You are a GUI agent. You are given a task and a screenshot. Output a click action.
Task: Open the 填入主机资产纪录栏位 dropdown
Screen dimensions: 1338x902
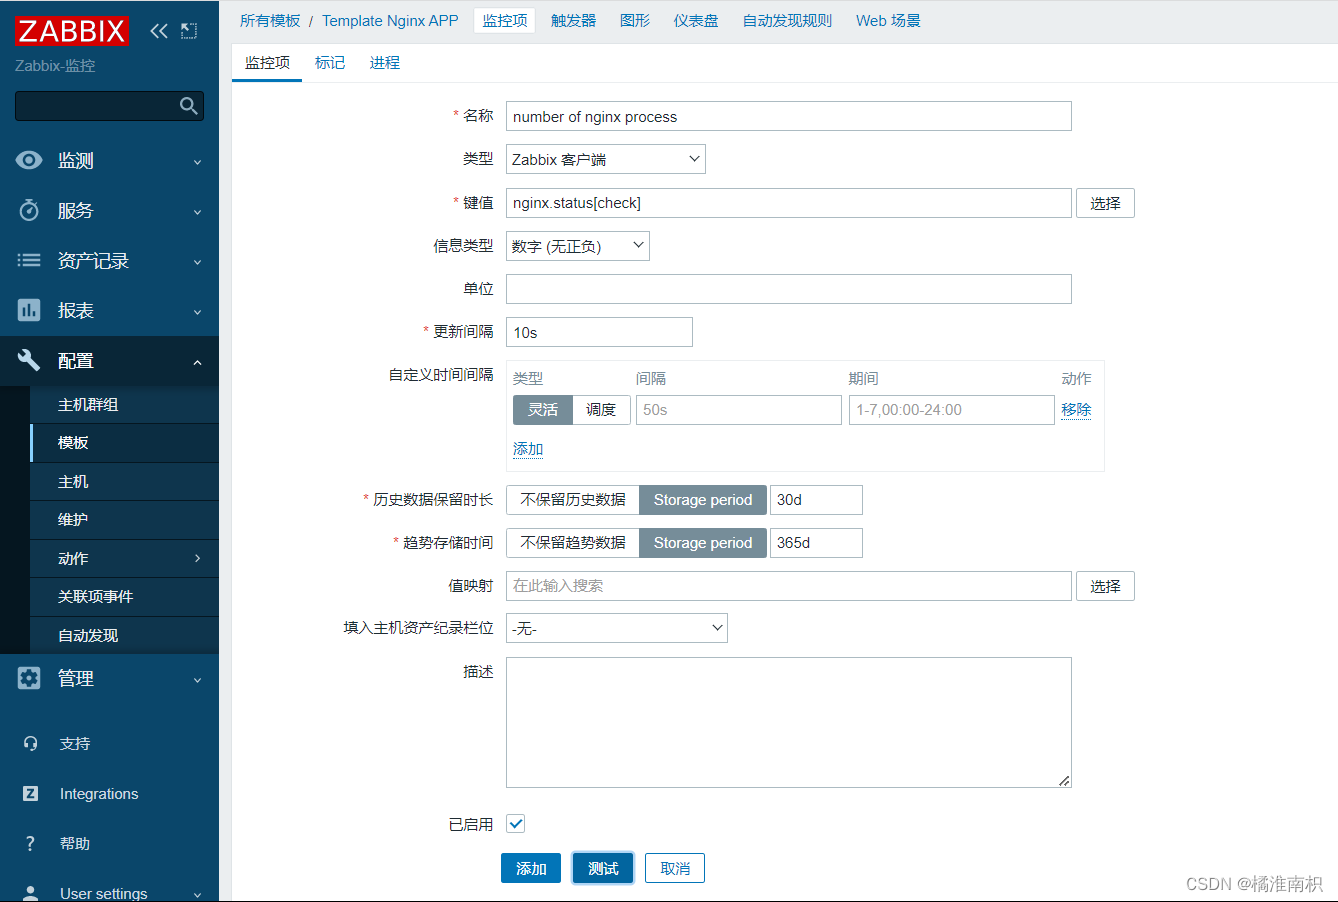tap(617, 628)
